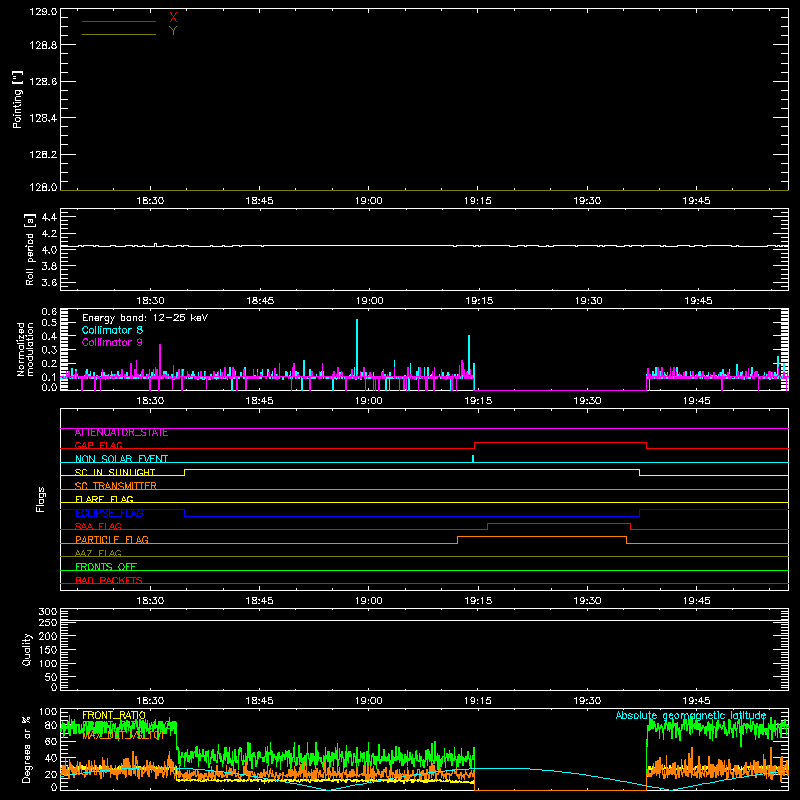Click 19:00 label under the Quality panel
This screenshot has height=800, width=800.
(368, 701)
